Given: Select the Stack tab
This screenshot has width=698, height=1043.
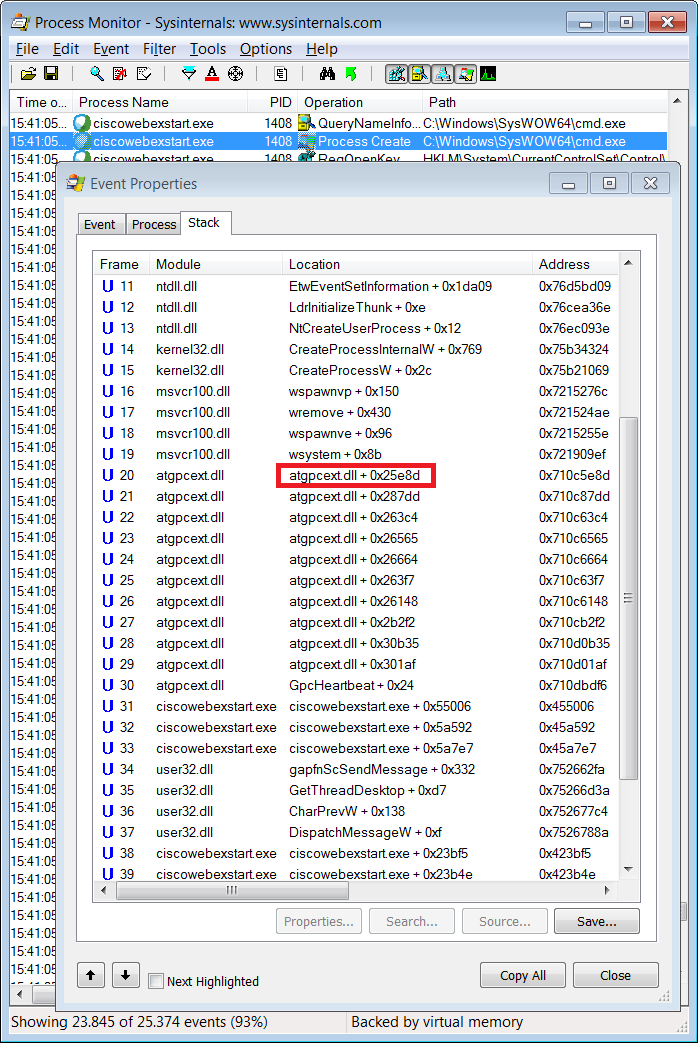Looking at the screenshot, I should pyautogui.click(x=204, y=223).
